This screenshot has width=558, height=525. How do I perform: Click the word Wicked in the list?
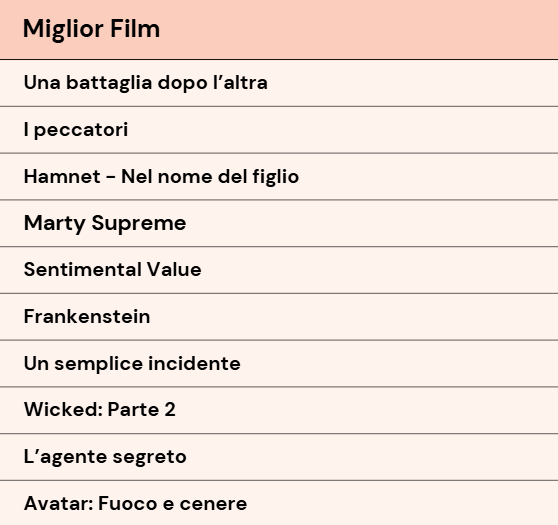tap(63, 409)
